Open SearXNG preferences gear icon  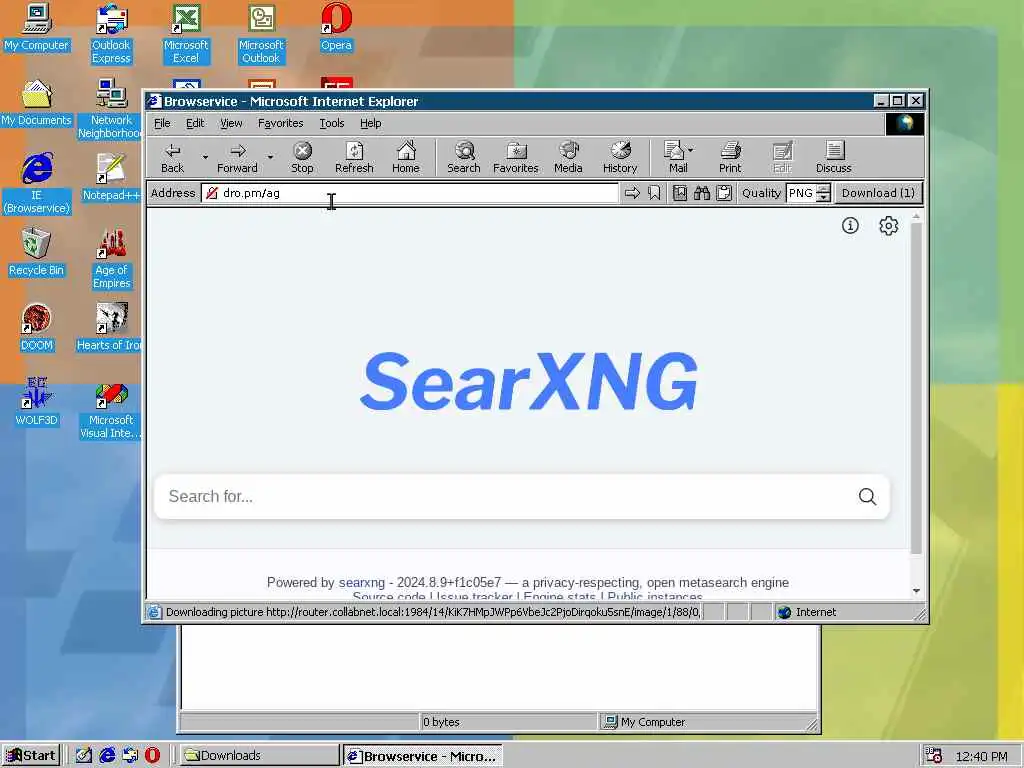pos(888,225)
